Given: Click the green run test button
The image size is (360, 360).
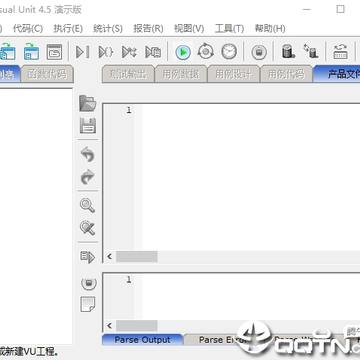Looking at the screenshot, I should [x=183, y=52].
